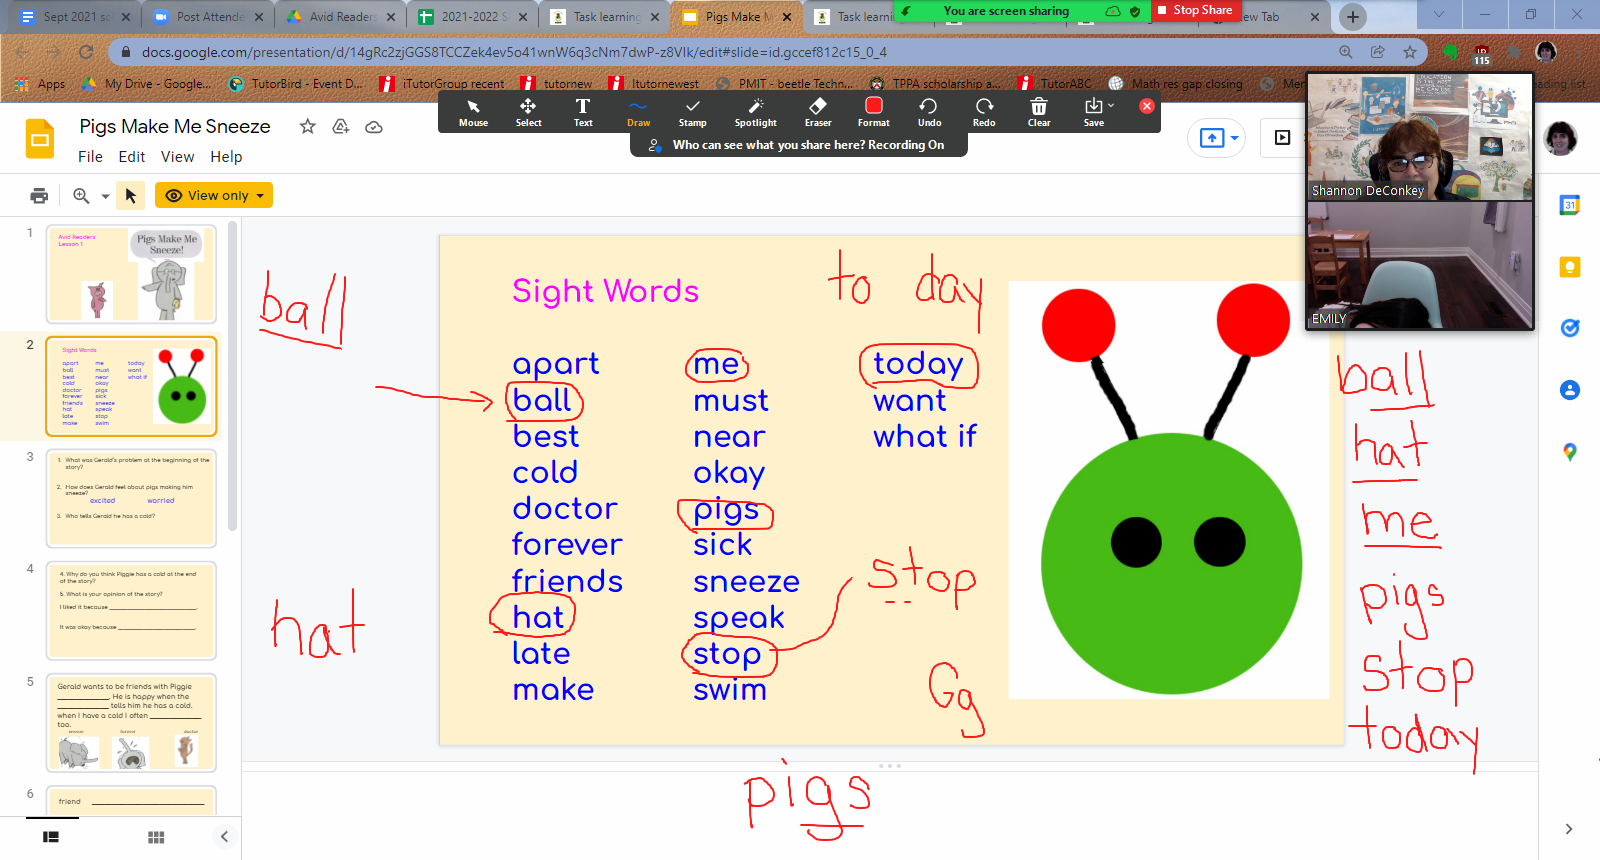Bookmark this page with star icon
This screenshot has height=860, width=1600.
[x=1410, y=52]
